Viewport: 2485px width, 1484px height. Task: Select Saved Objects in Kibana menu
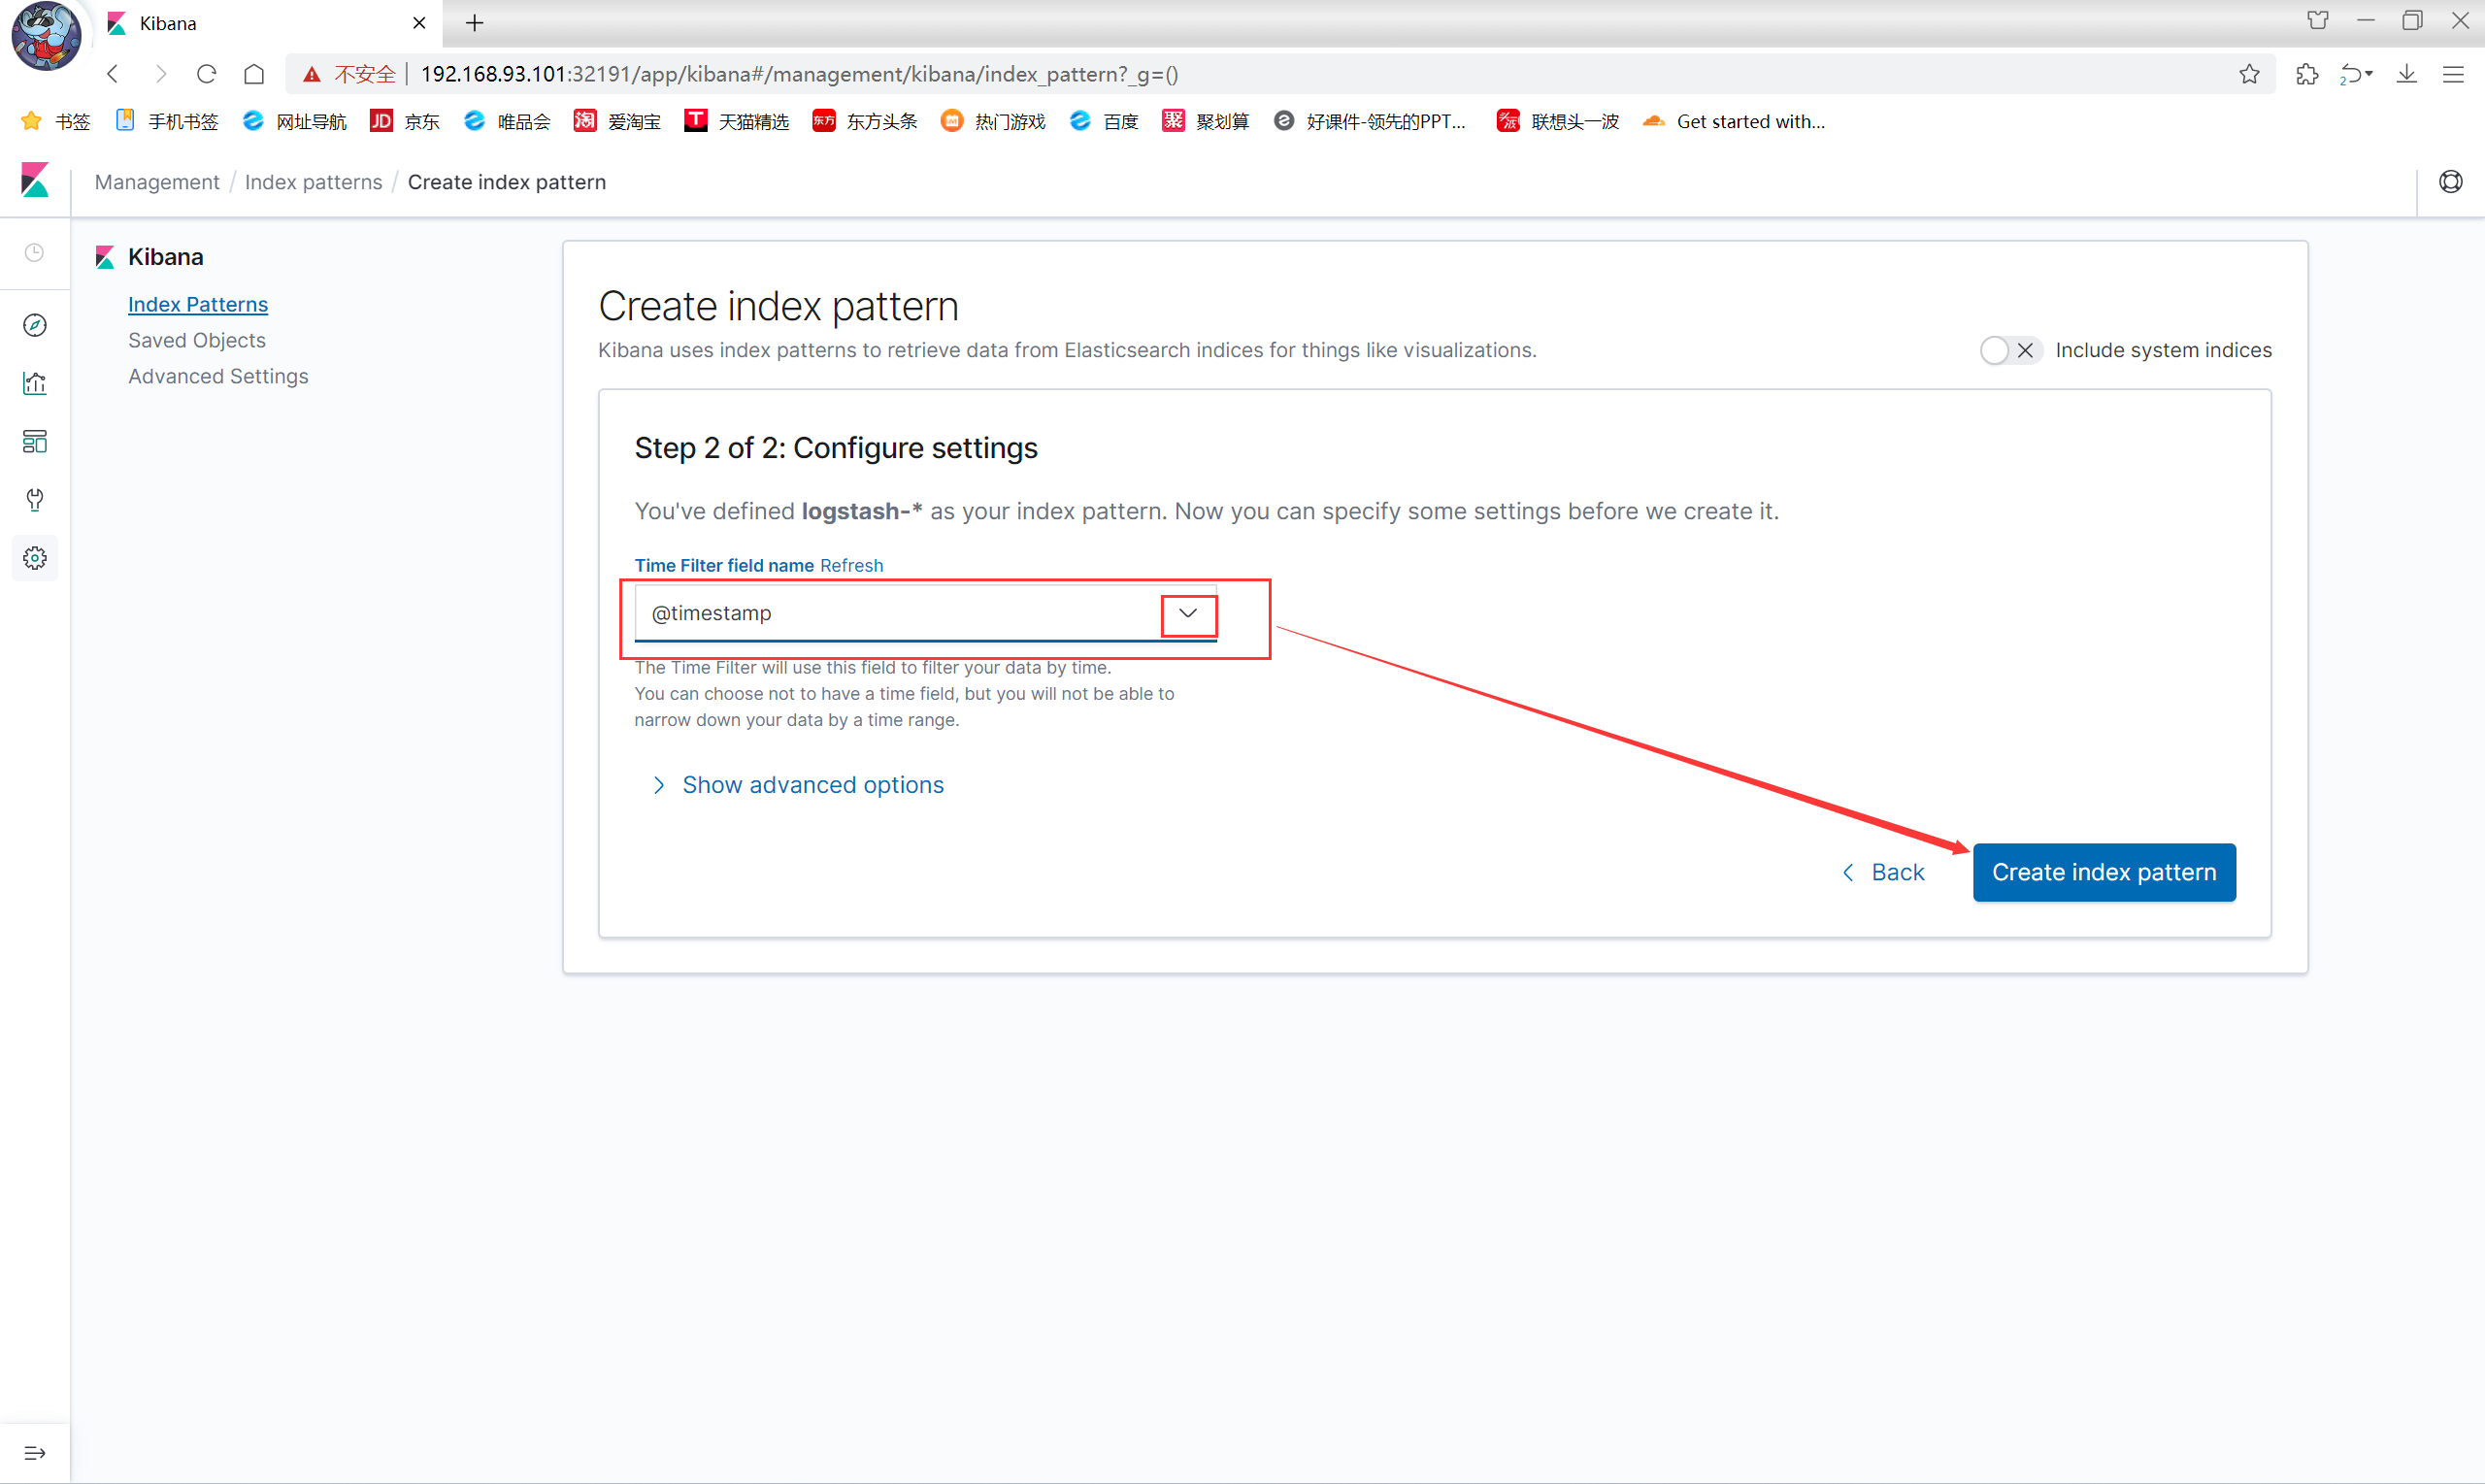[x=197, y=340]
